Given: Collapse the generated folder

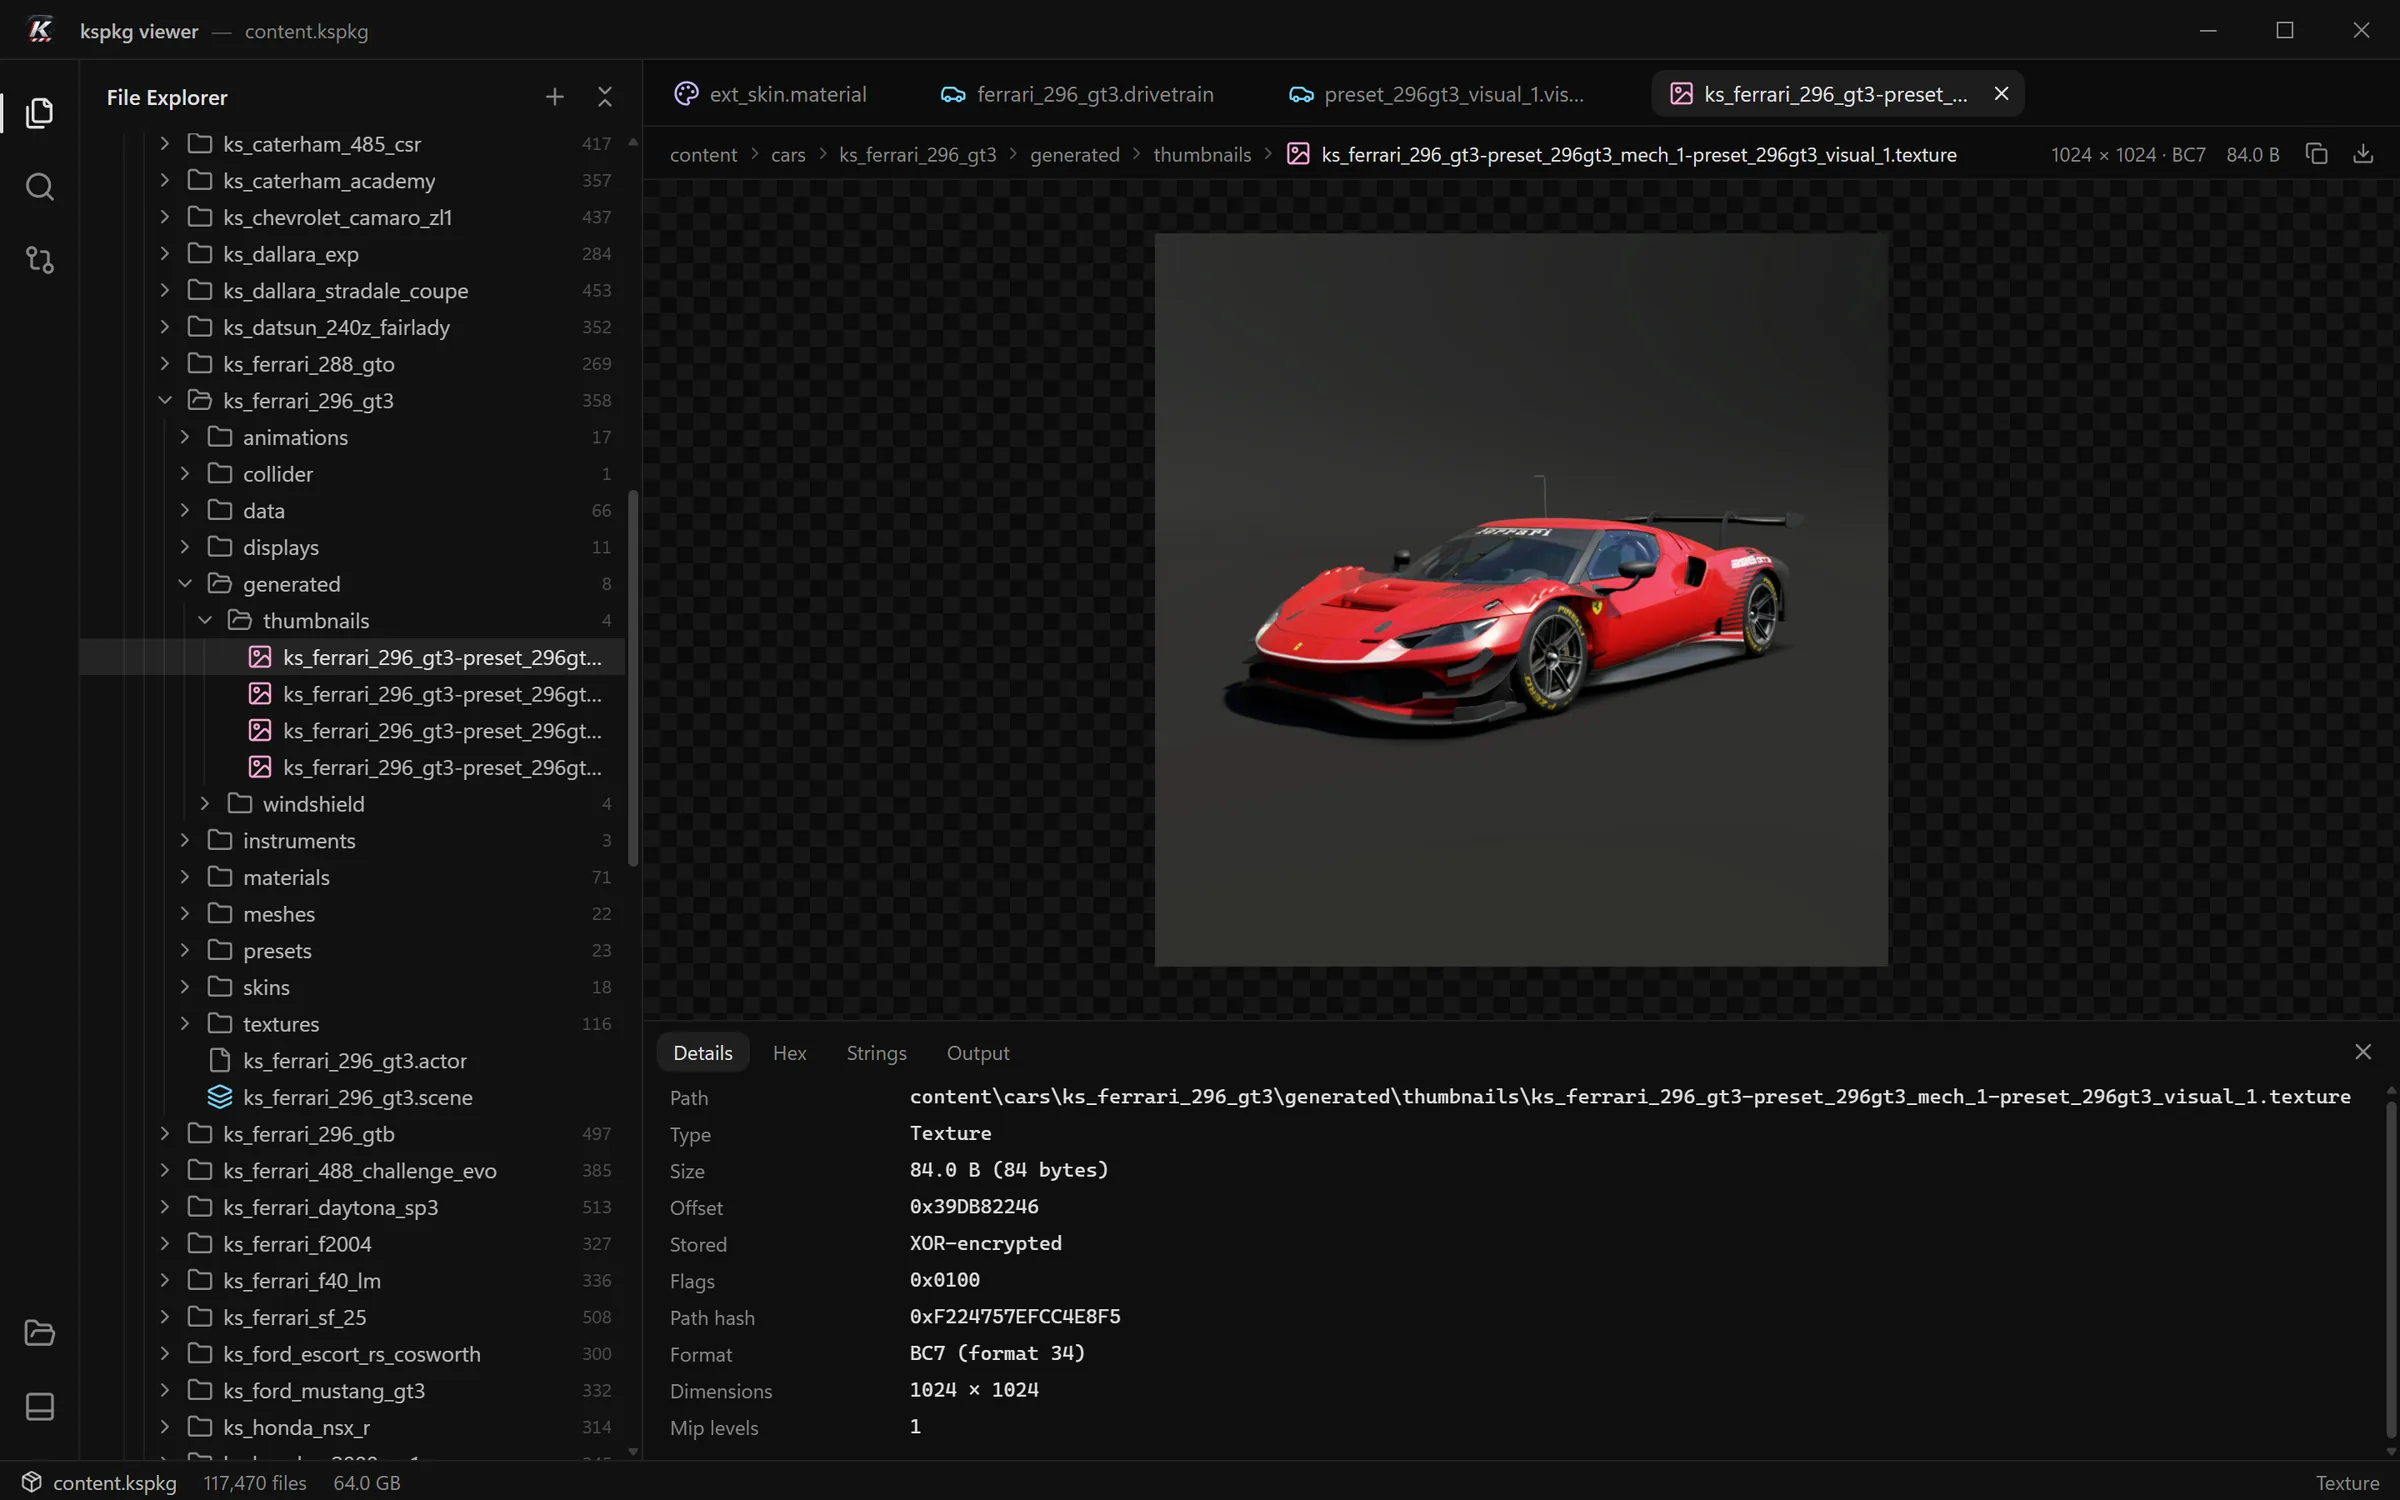Looking at the screenshot, I should click(x=185, y=583).
